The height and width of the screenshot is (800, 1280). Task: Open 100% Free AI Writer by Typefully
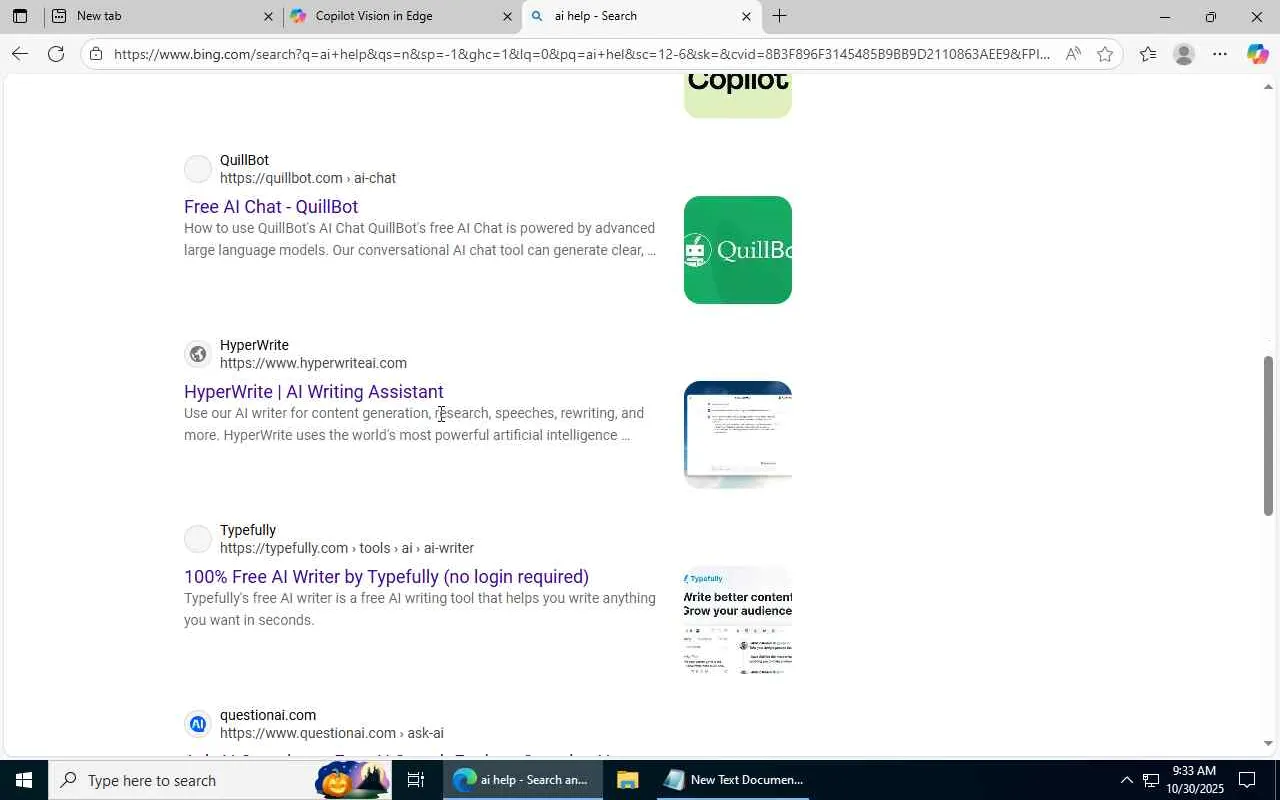[x=386, y=577]
